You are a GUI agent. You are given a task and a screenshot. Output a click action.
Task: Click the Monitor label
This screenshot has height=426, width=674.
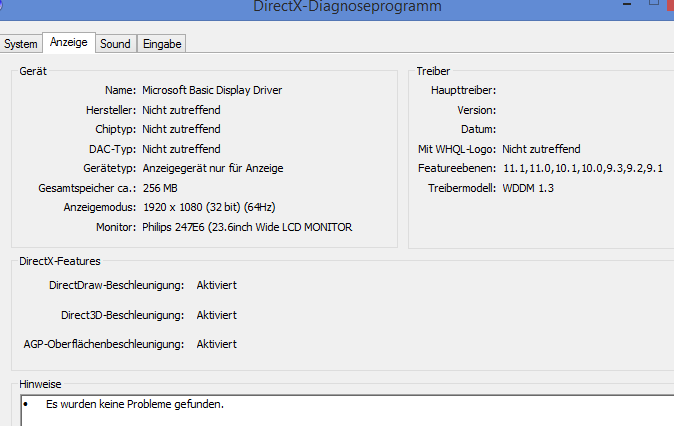coord(116,227)
